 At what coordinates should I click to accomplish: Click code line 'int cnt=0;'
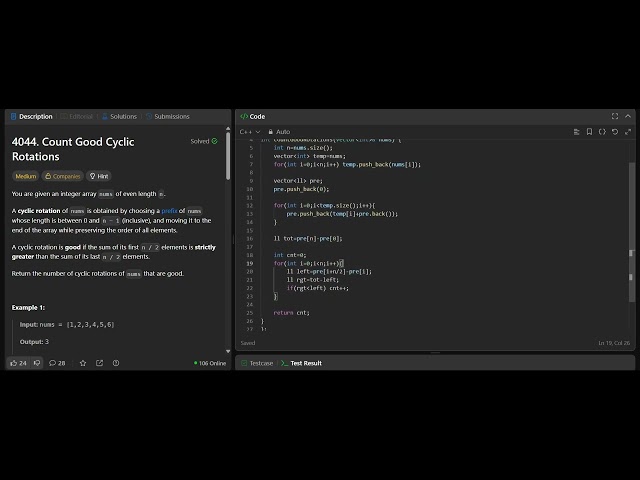(290, 255)
